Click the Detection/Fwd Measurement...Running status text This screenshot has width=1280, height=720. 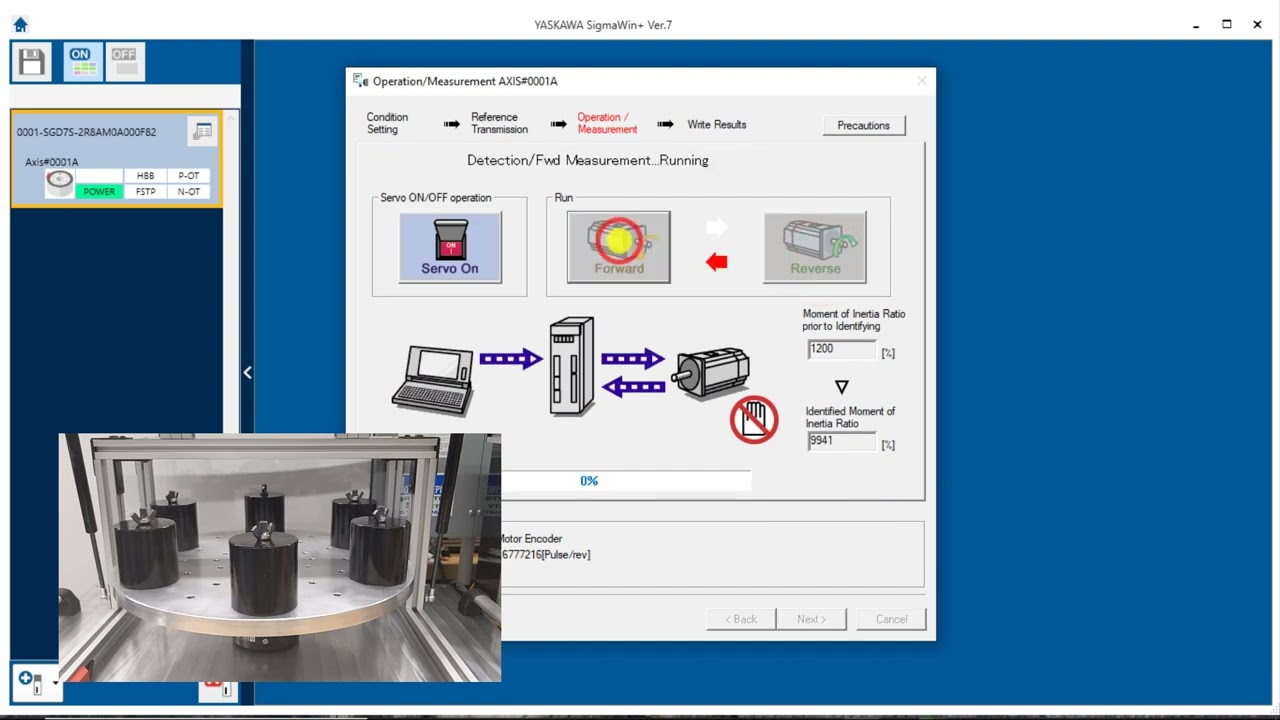coord(588,160)
